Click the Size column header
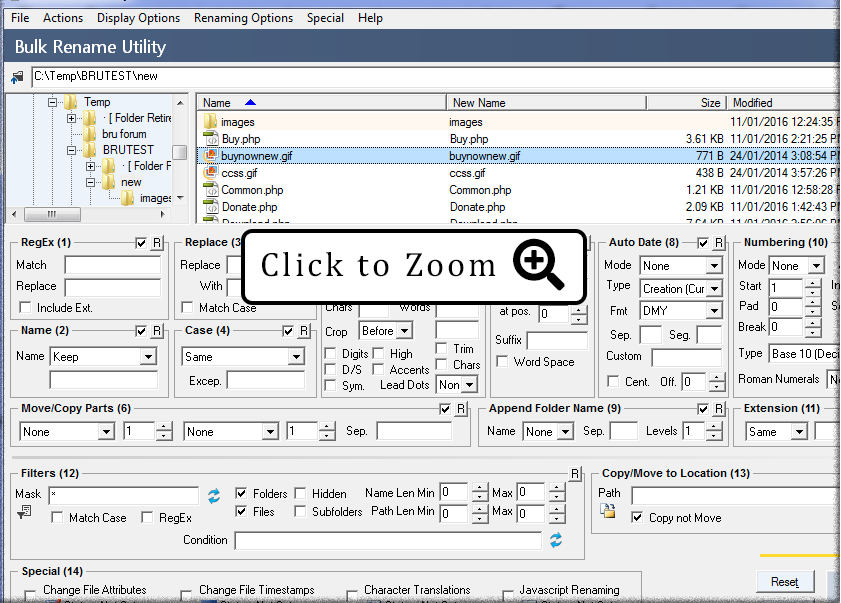The width and height of the screenshot is (841, 603). pyautogui.click(x=686, y=103)
